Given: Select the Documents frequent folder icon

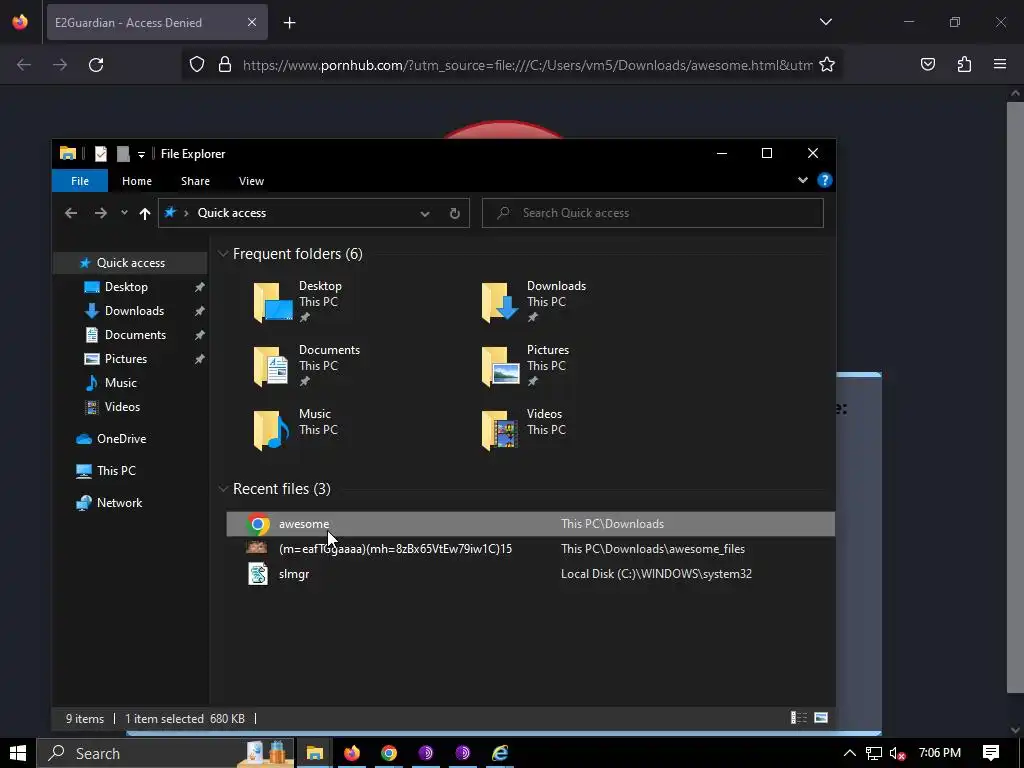Looking at the screenshot, I should click(x=271, y=366).
